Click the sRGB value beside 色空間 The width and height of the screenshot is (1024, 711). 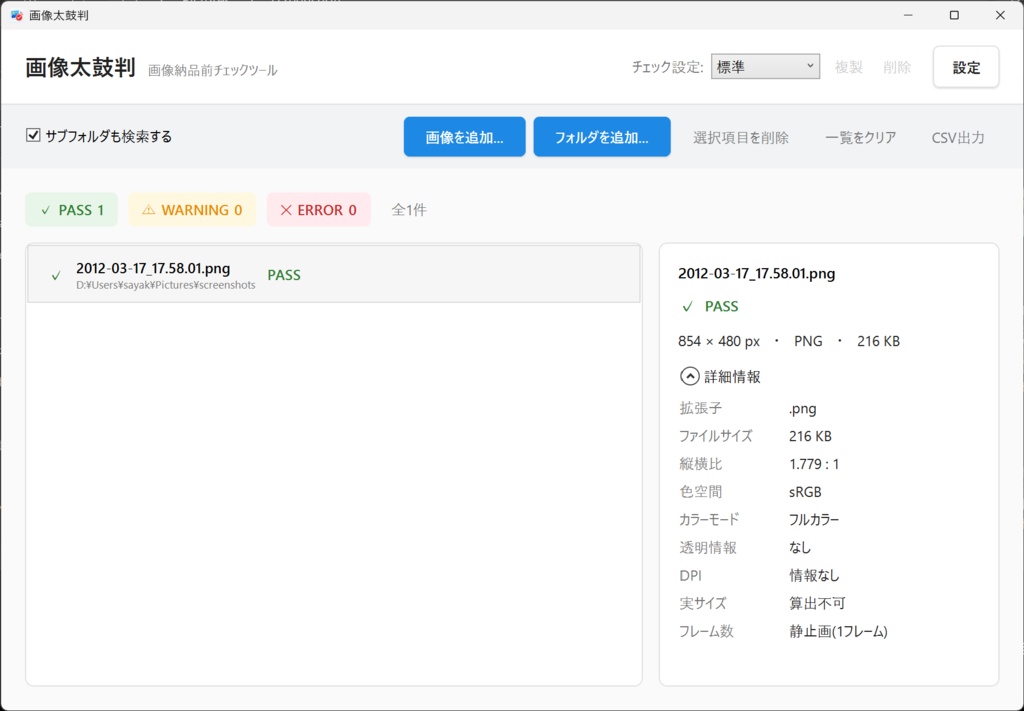[x=805, y=492]
